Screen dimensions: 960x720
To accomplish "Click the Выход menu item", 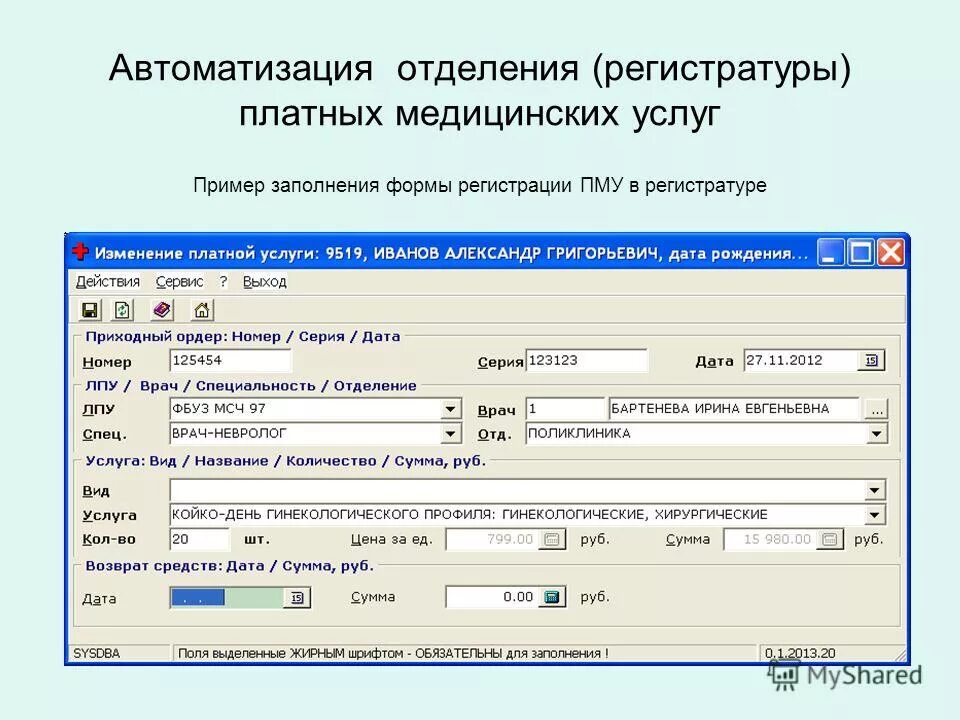I will point(265,282).
